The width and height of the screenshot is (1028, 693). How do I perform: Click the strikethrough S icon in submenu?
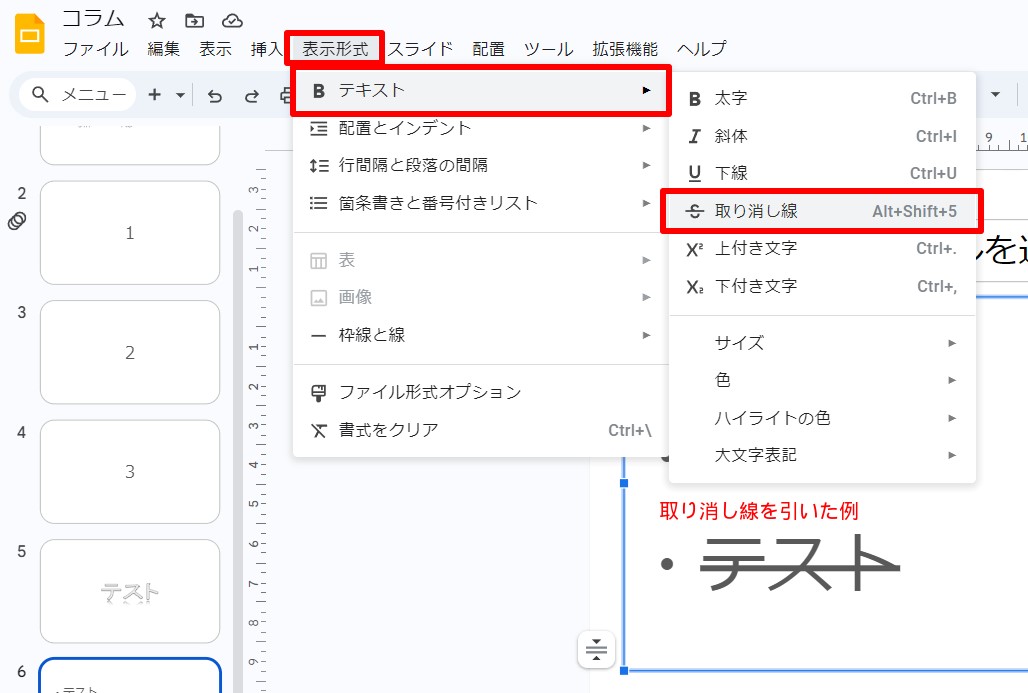694,211
